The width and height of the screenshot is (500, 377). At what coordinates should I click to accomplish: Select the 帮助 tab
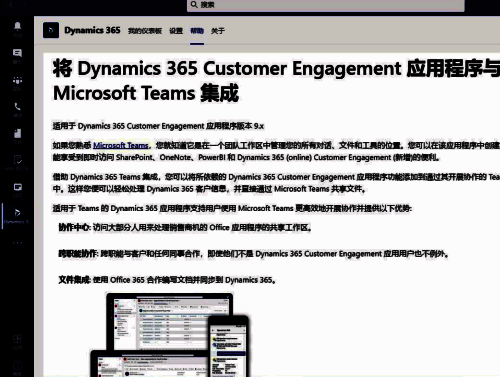click(197, 31)
